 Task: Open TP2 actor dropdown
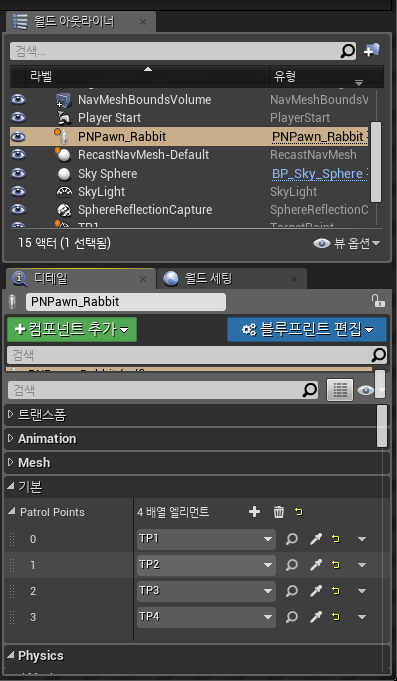click(206, 565)
